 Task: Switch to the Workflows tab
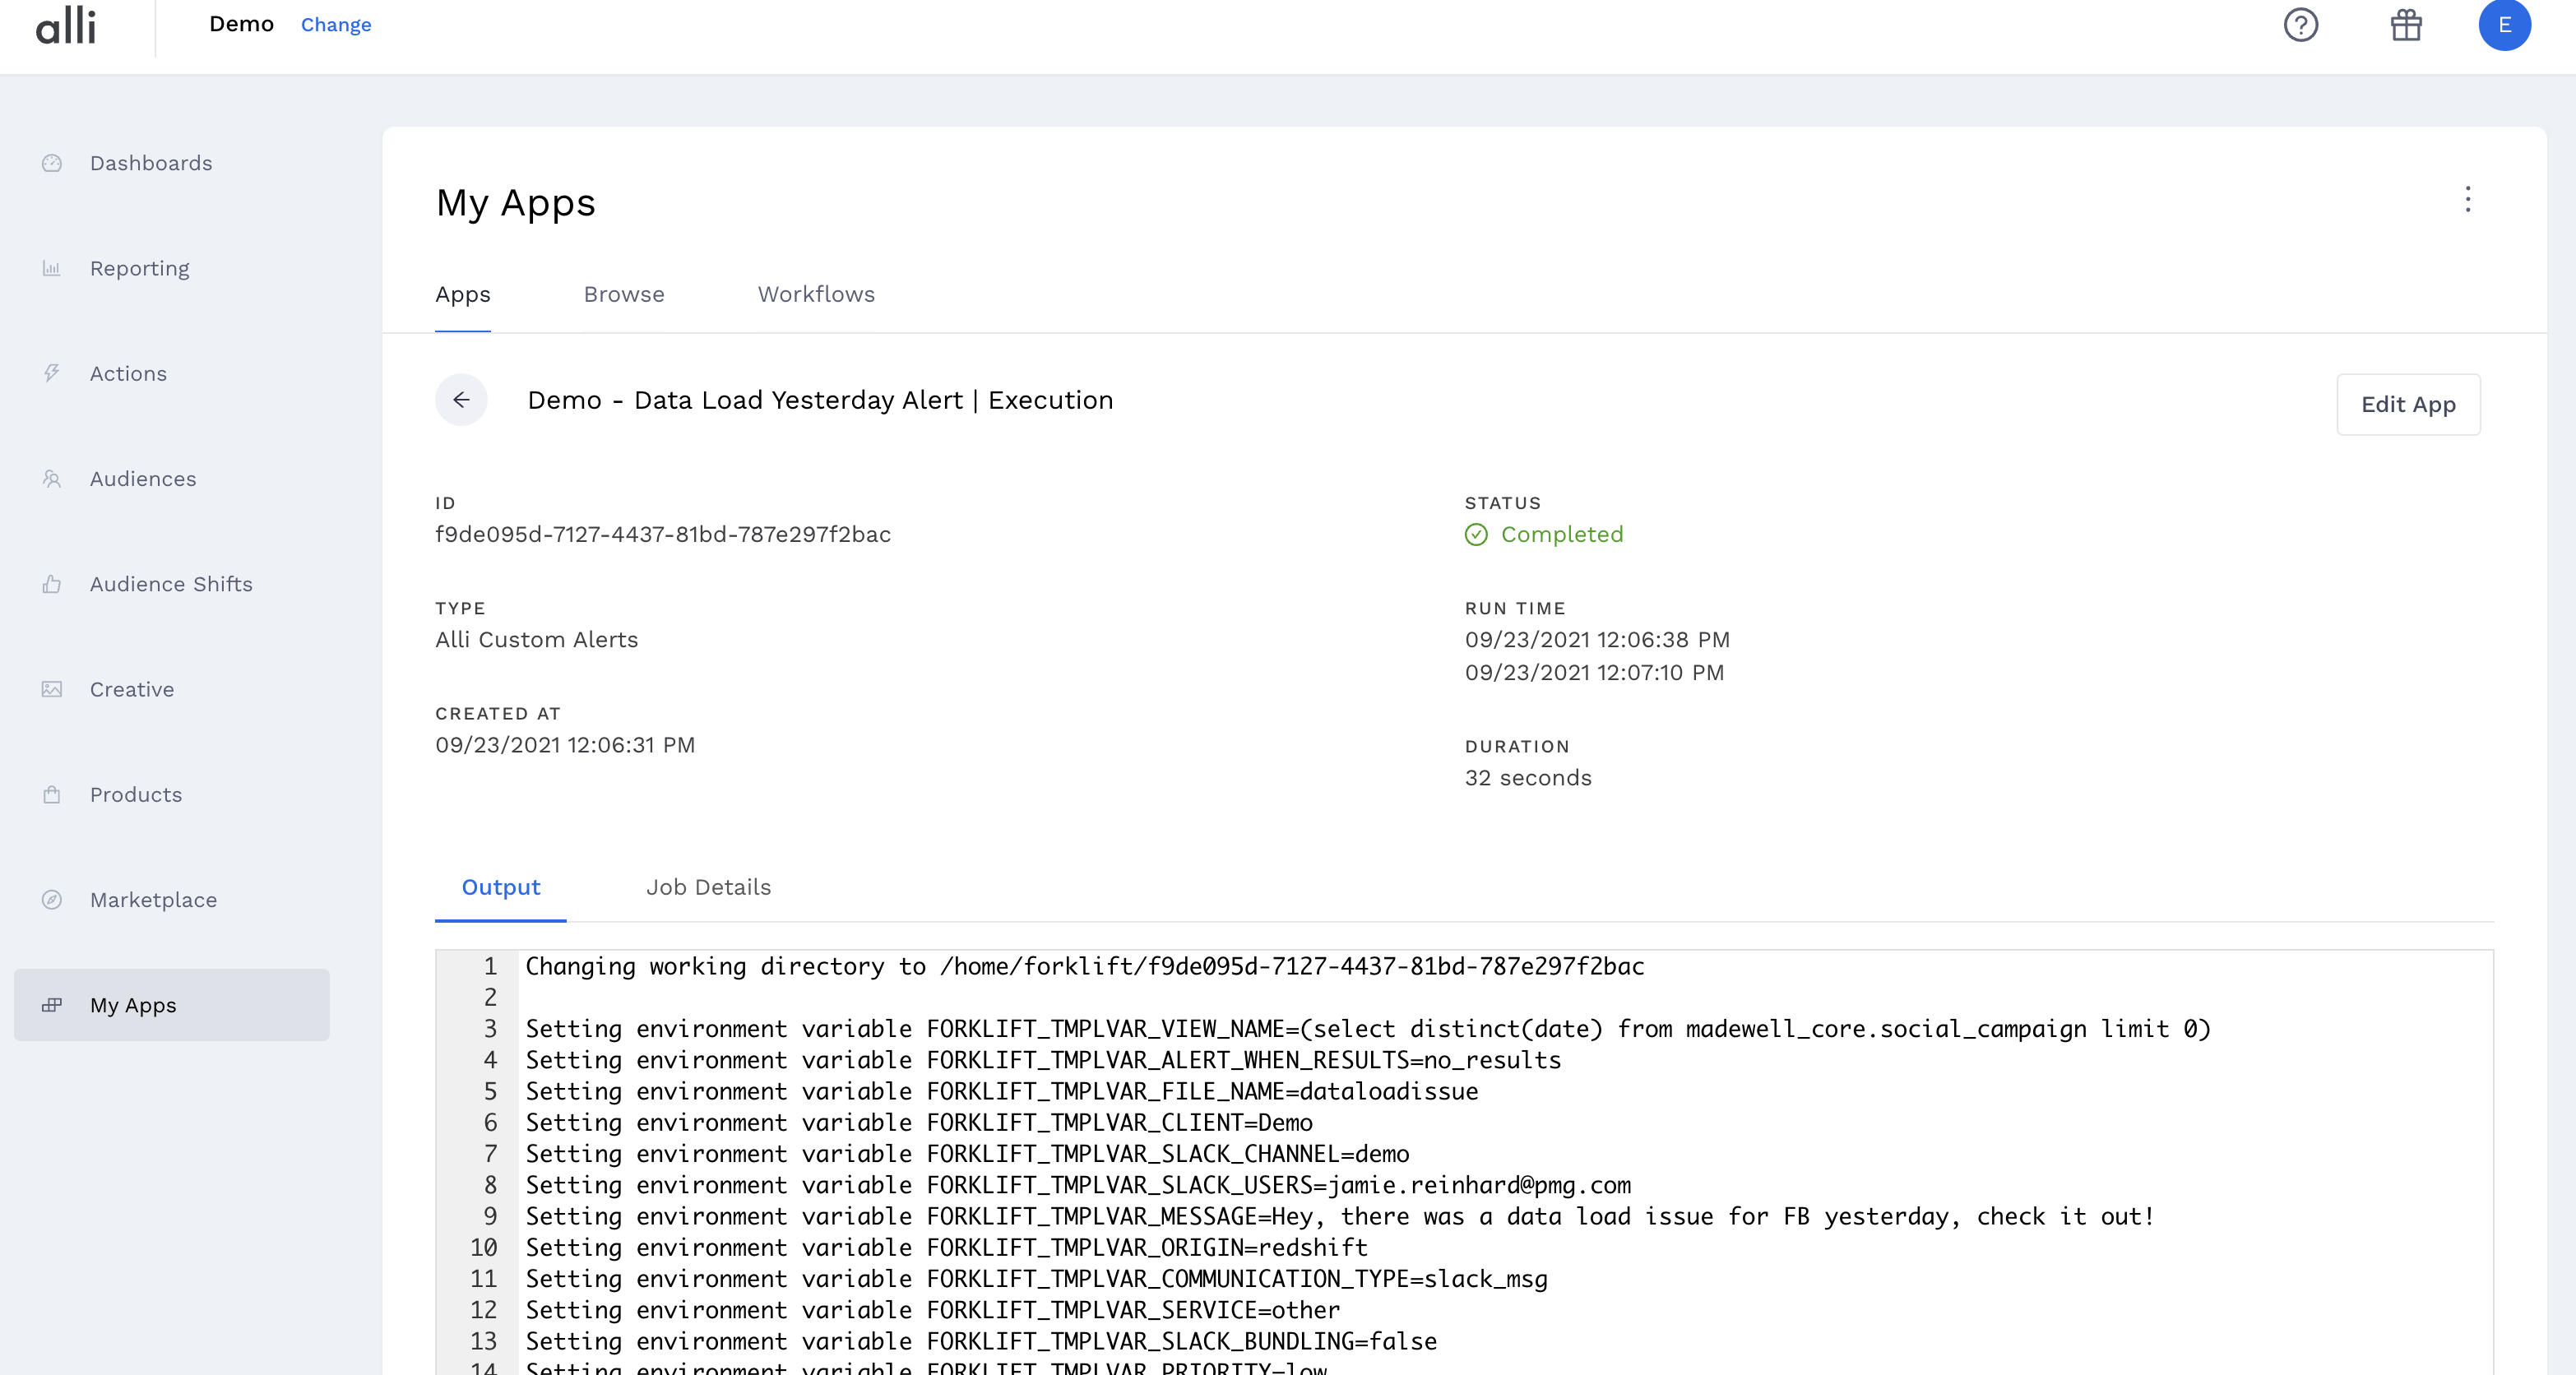(816, 294)
